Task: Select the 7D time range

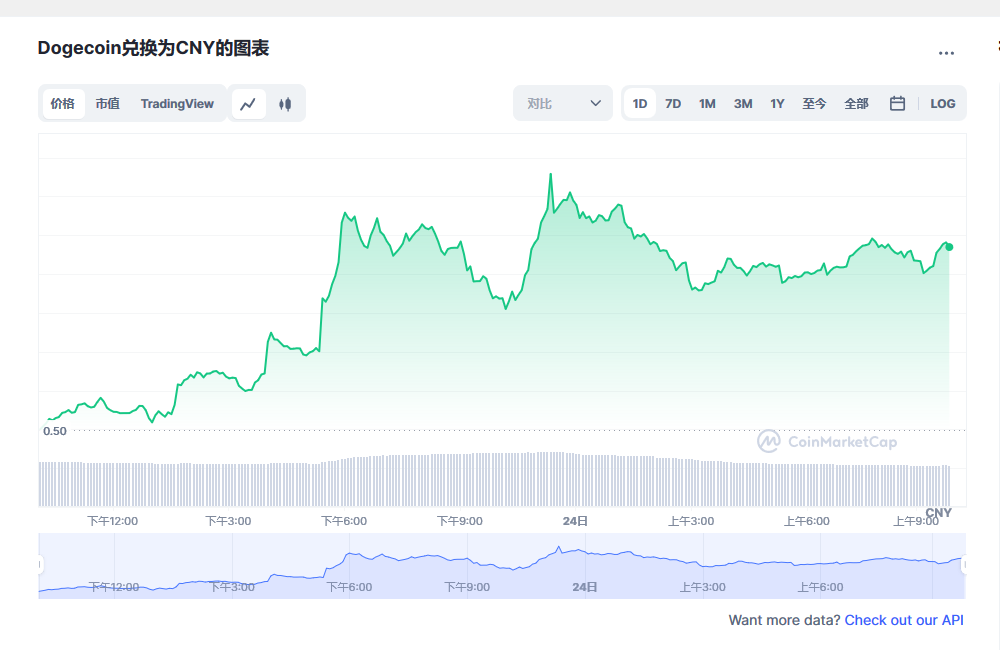Action: 673,103
